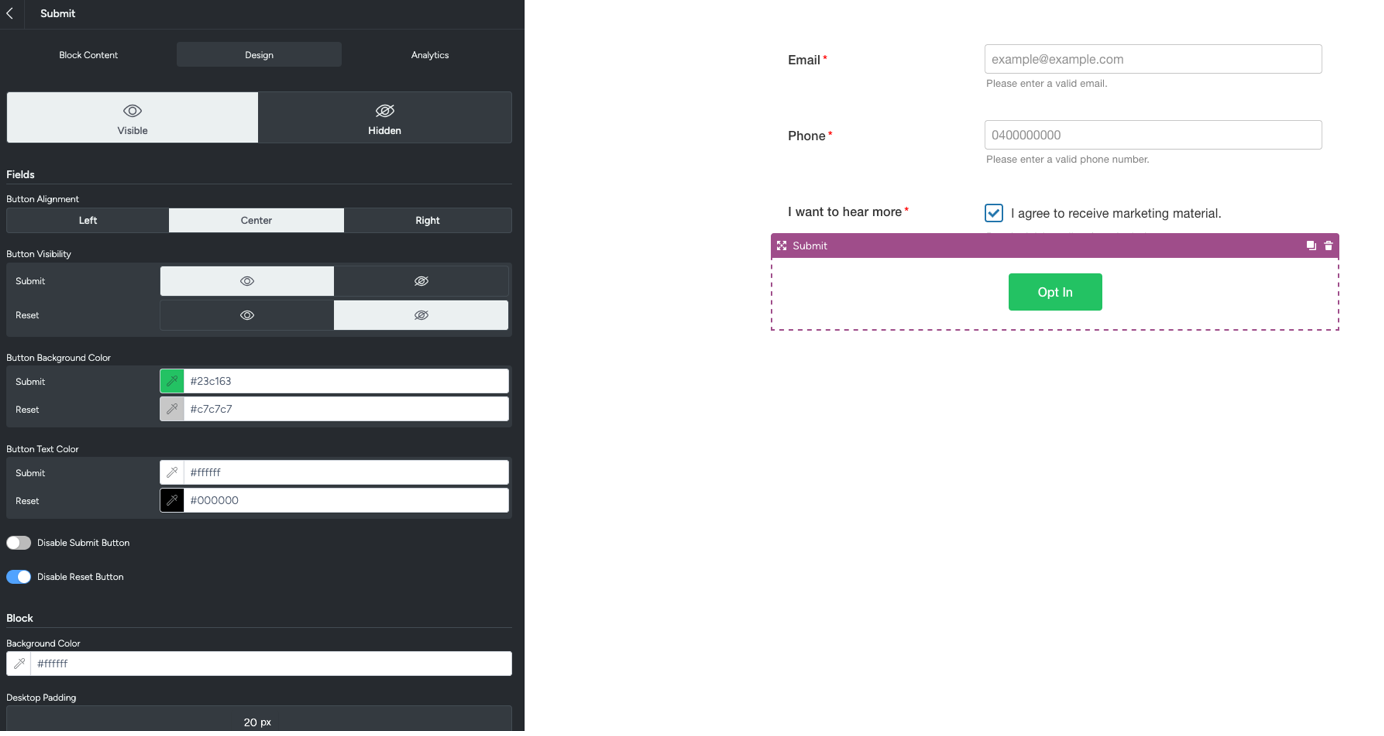This screenshot has width=1384, height=736.
Task: Click the Email input field
Action: point(1152,59)
